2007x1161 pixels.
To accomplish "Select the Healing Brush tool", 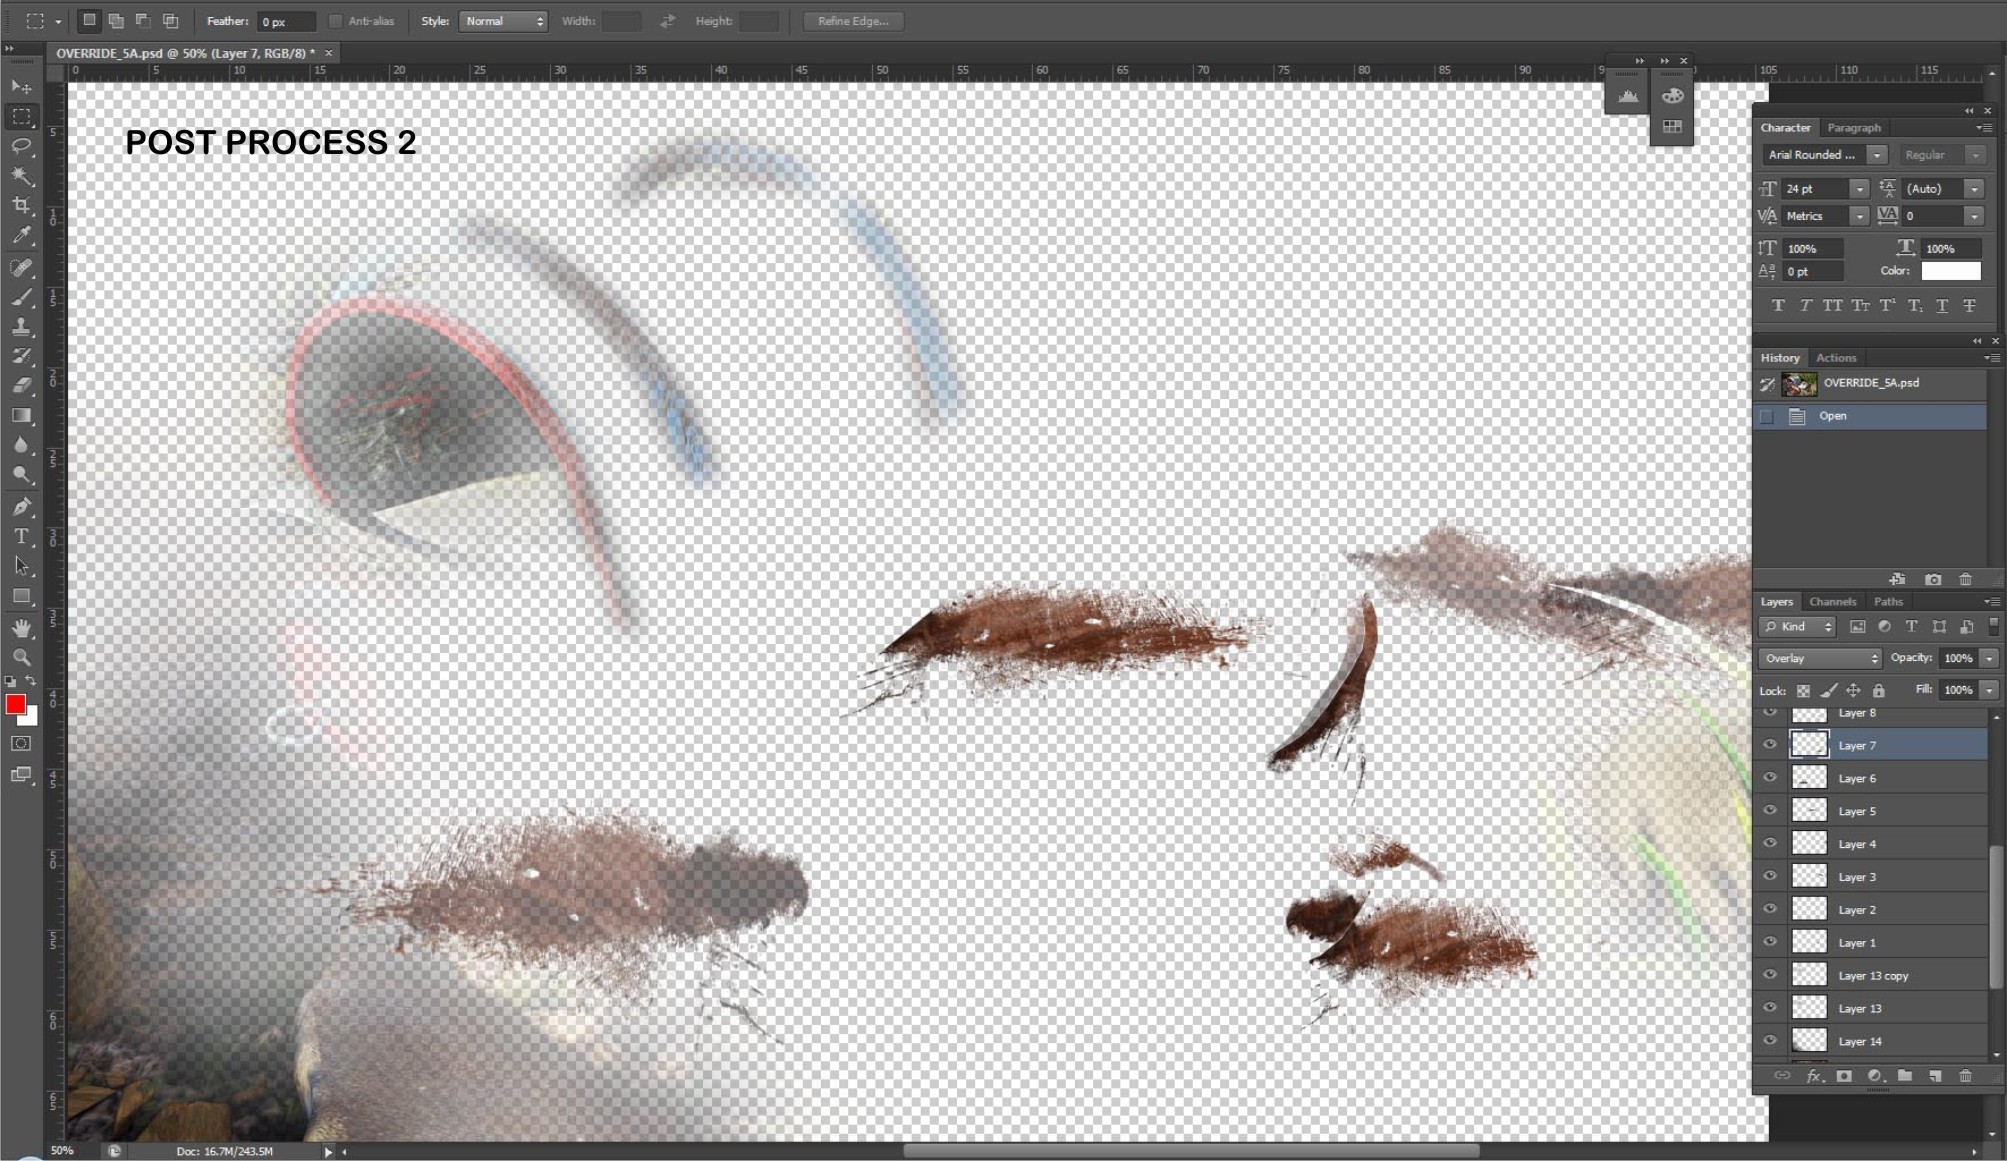I will pyautogui.click(x=21, y=267).
